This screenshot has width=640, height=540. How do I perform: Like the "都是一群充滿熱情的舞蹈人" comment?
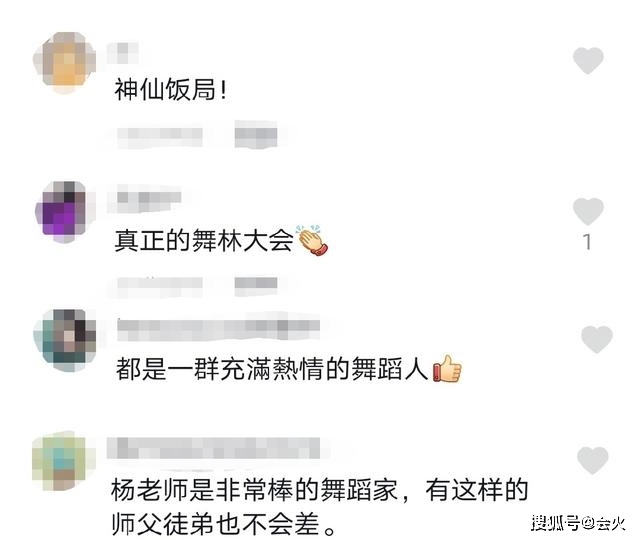[597, 339]
